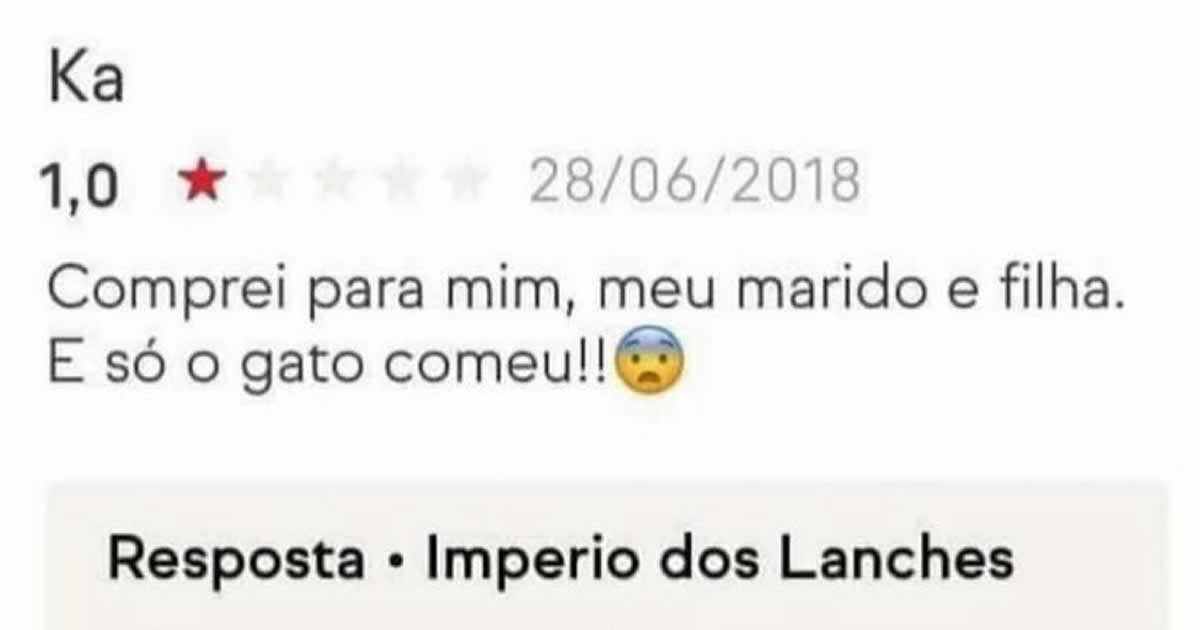
Task: Click the review date 28/06/2018
Action: tap(694, 183)
